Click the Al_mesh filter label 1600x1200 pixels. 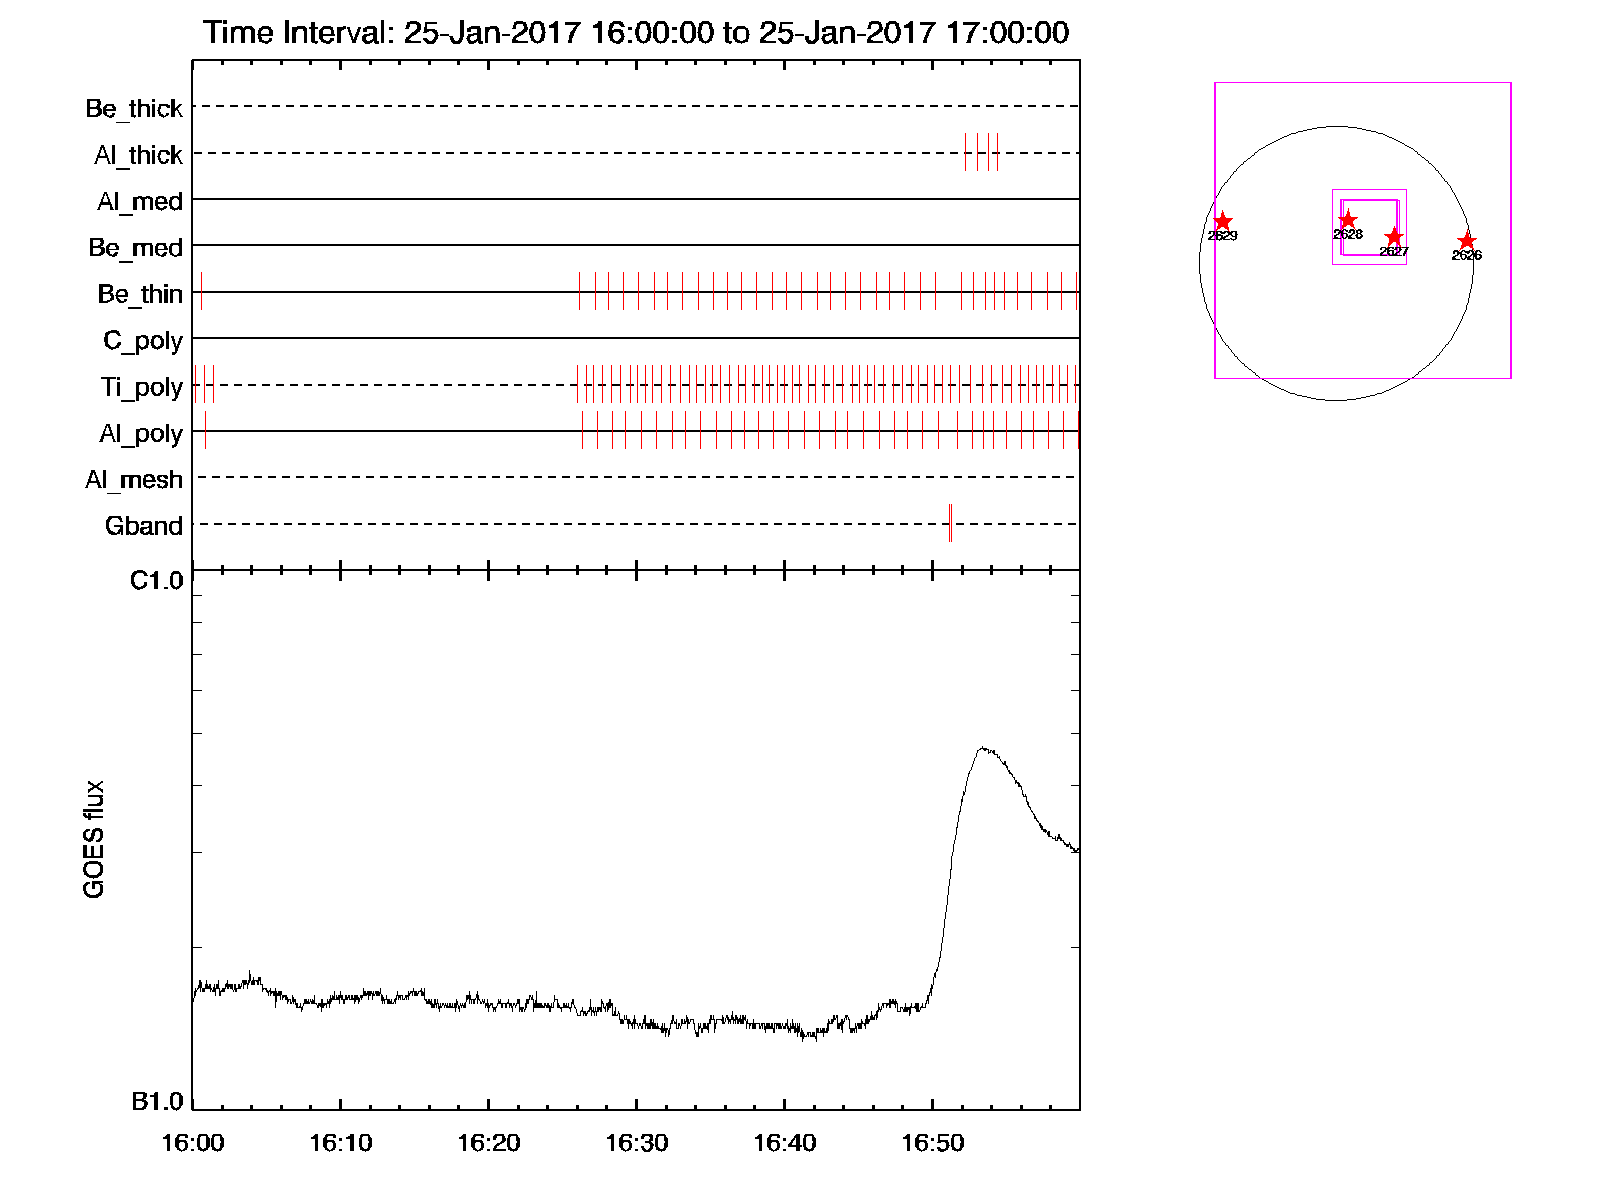134,480
